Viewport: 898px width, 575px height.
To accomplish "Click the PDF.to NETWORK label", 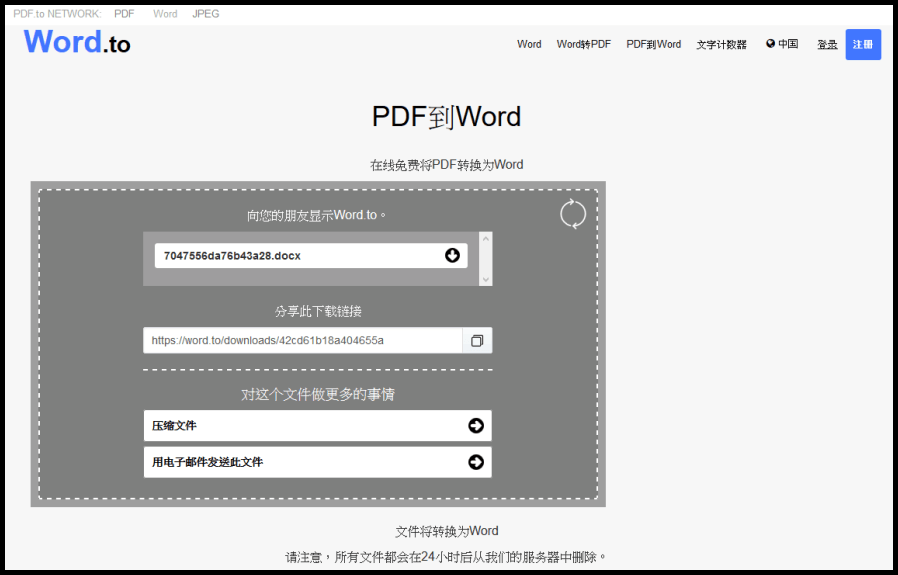I will click(57, 14).
